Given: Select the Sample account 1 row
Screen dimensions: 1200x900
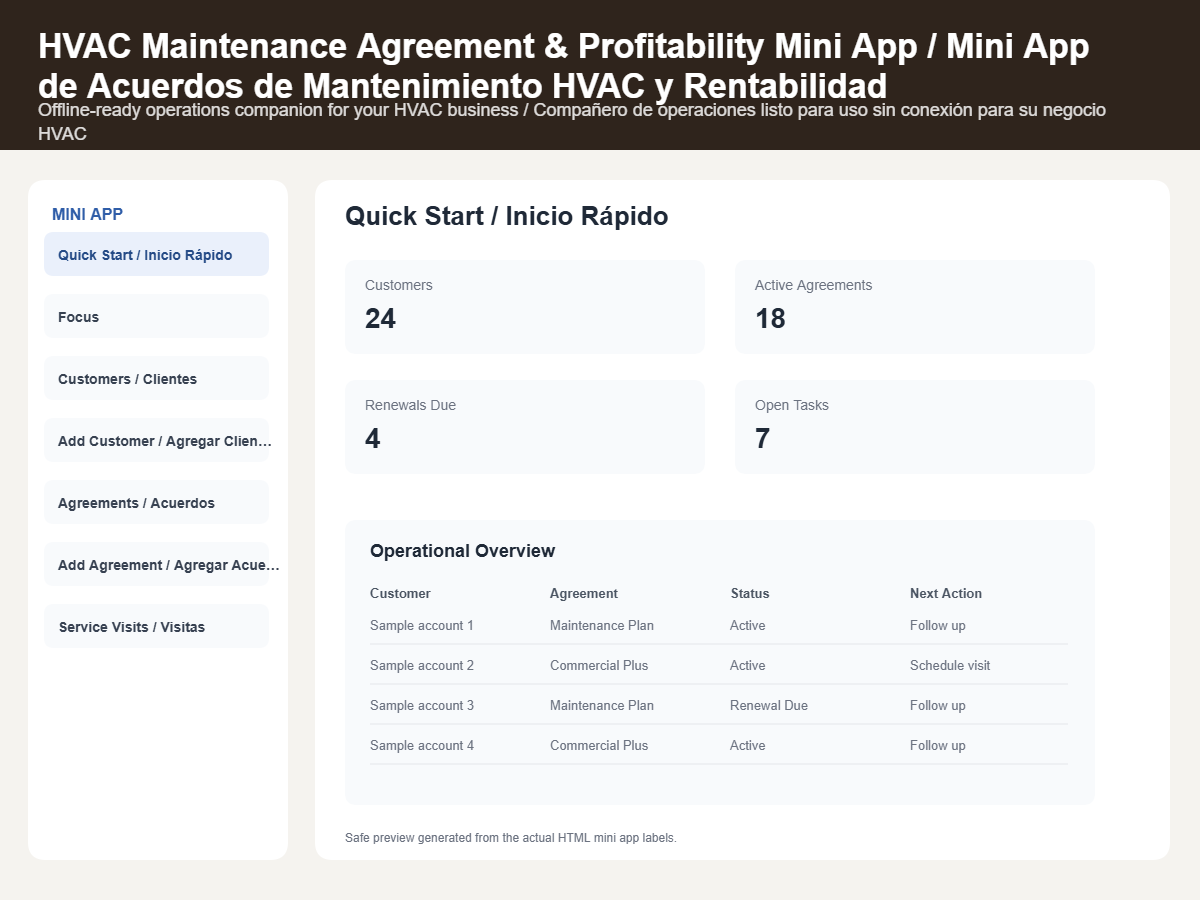Looking at the screenshot, I should point(719,625).
